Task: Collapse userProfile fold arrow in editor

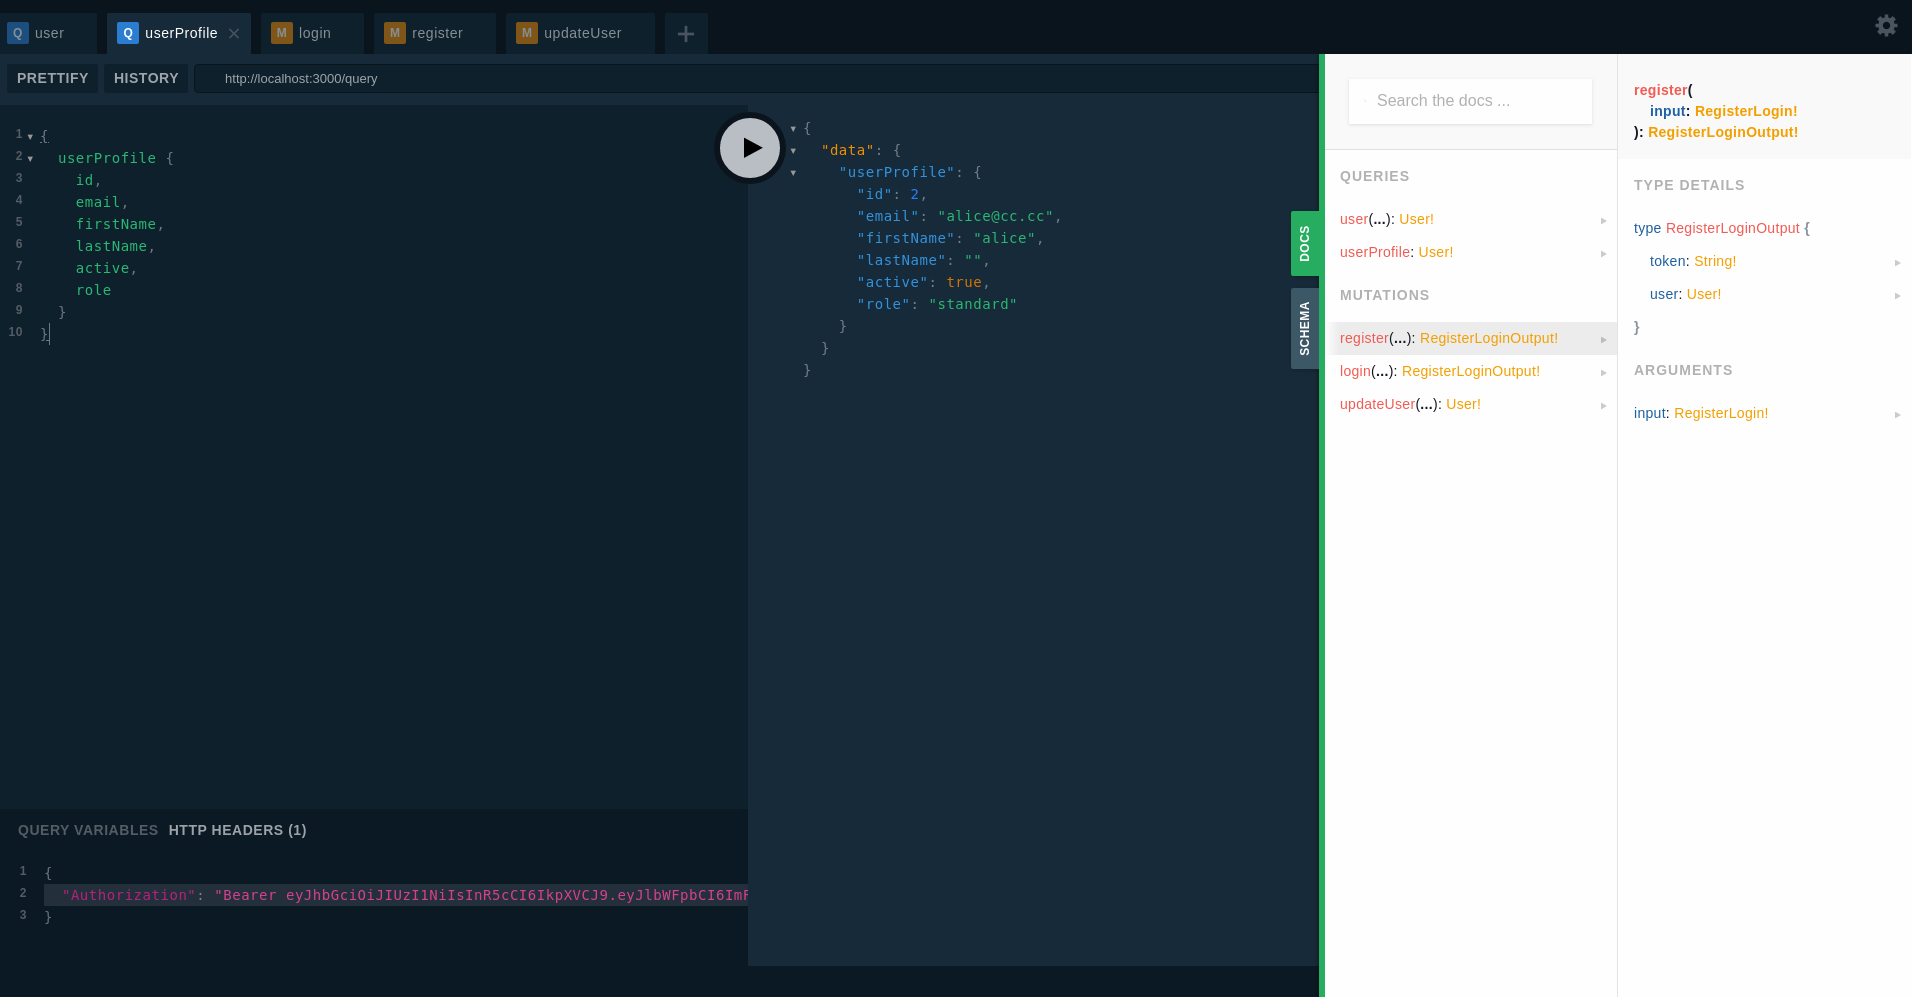Action: [30, 158]
